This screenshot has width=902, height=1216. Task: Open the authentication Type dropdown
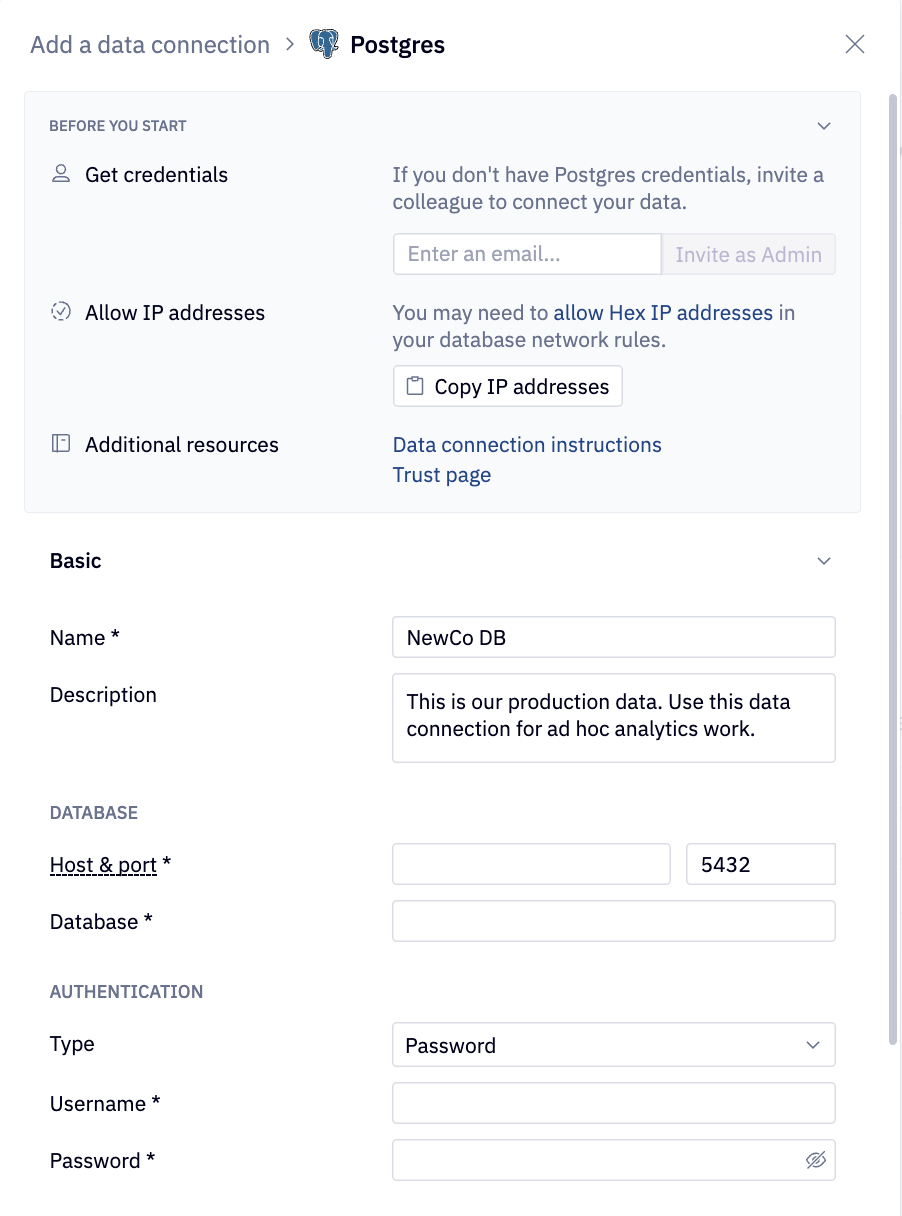(613, 1045)
